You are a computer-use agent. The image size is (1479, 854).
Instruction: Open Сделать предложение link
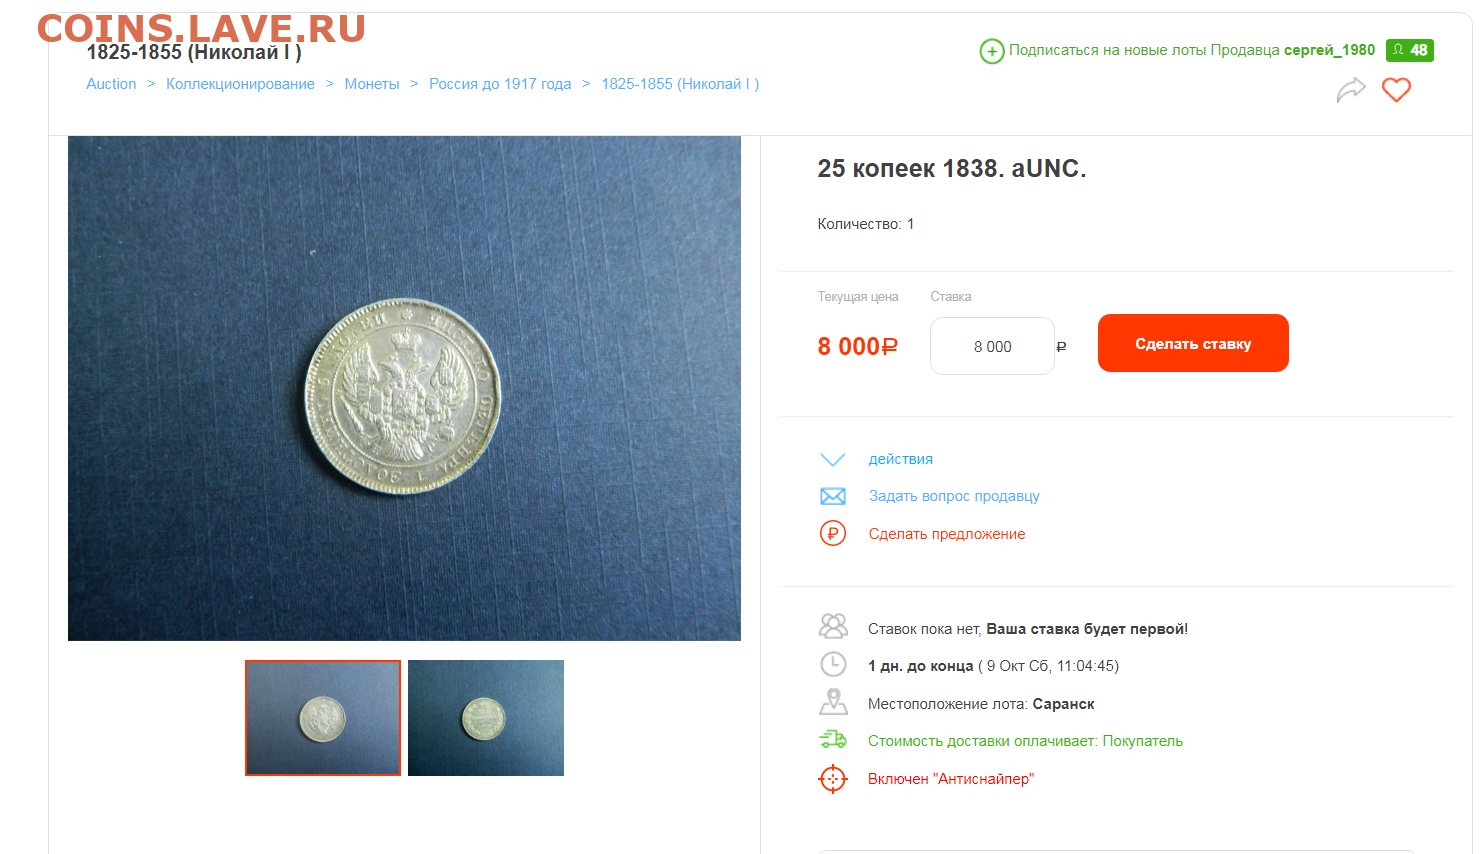coord(947,534)
